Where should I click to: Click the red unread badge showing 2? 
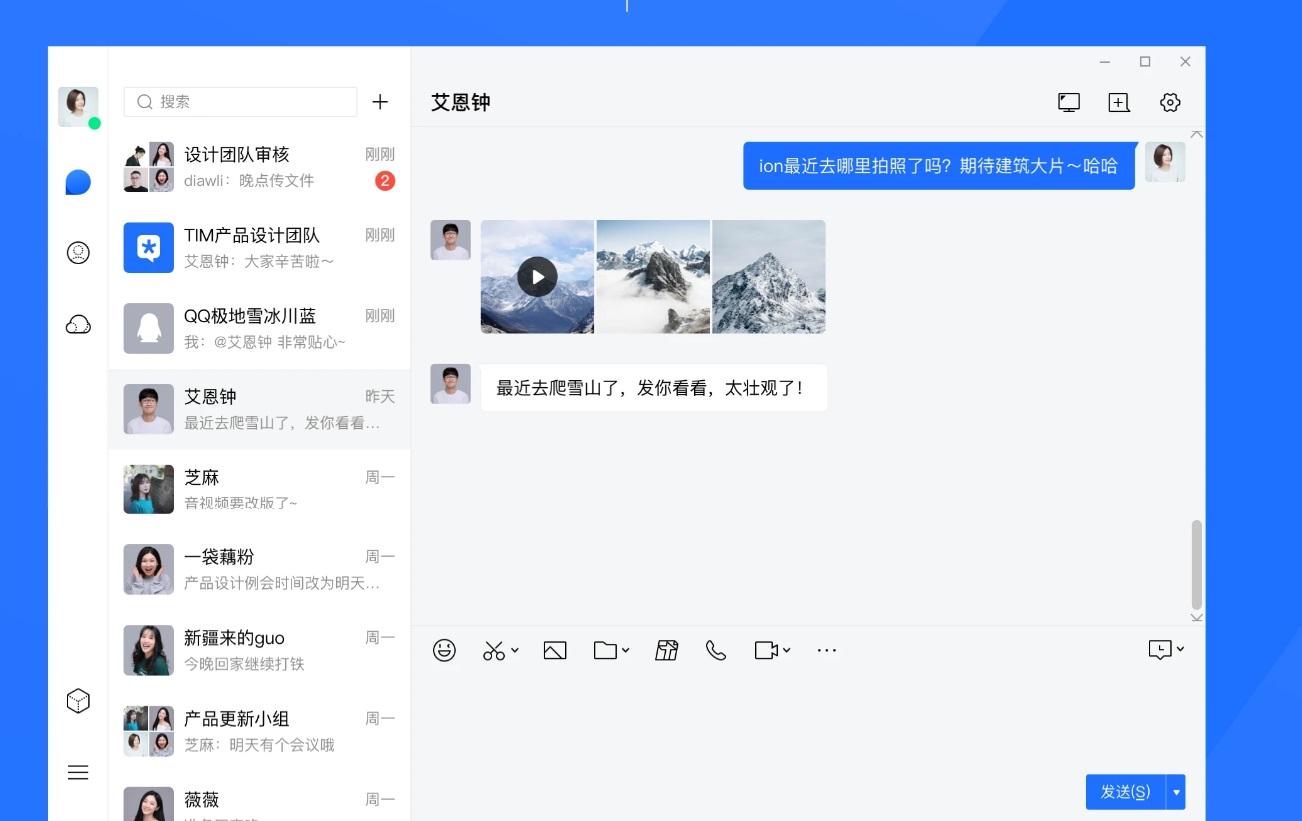click(385, 181)
